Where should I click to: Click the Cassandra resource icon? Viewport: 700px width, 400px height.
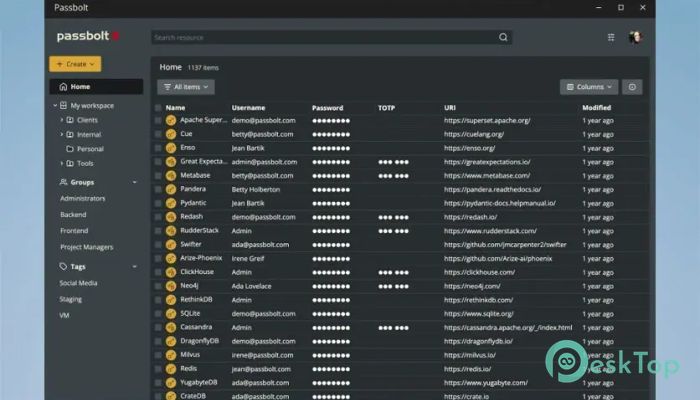click(171, 328)
